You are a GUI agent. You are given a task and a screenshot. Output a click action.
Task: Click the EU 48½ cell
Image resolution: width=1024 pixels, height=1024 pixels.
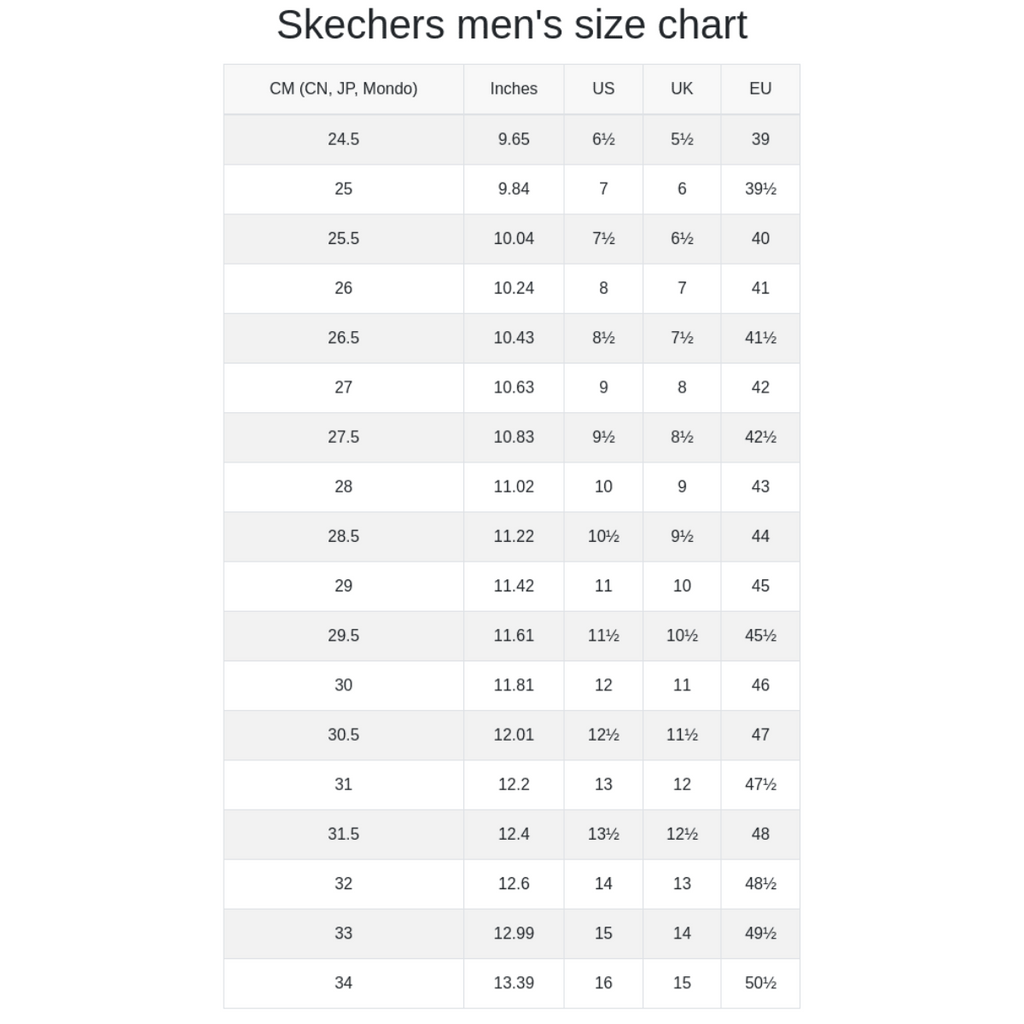[760, 884]
